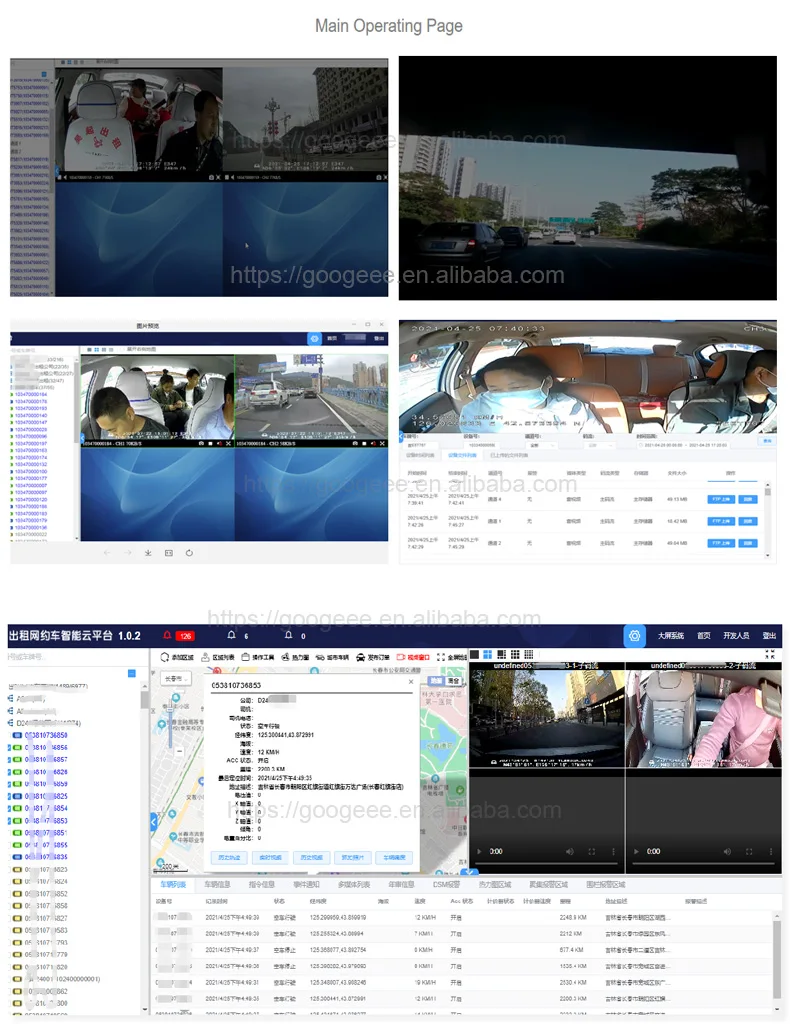Collapse the map panel using the left arrow handle
Image resolution: width=790 pixels, height=1024 pixels.
click(154, 821)
